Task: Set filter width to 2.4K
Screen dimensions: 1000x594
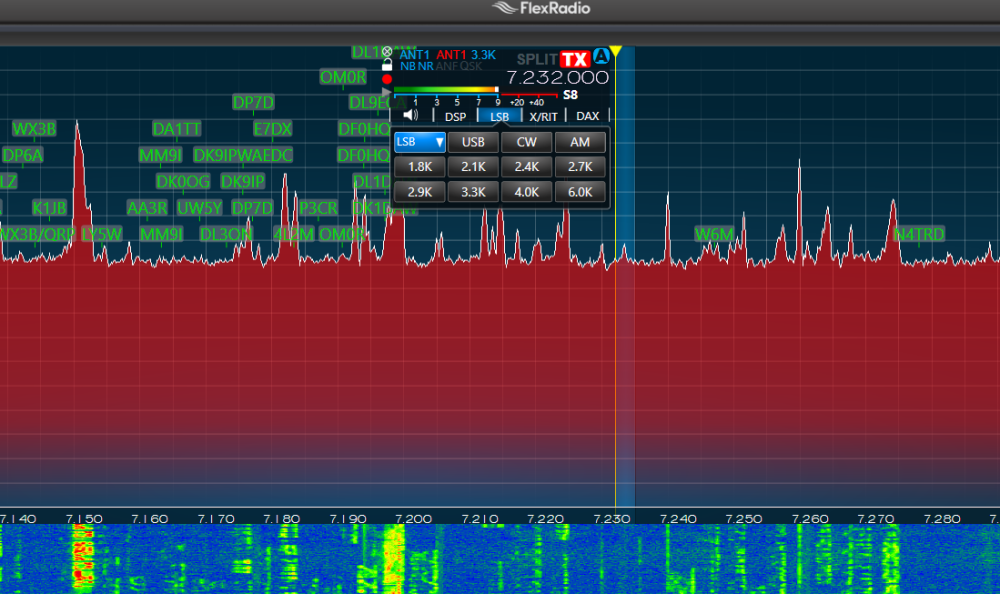Action: pos(527,167)
